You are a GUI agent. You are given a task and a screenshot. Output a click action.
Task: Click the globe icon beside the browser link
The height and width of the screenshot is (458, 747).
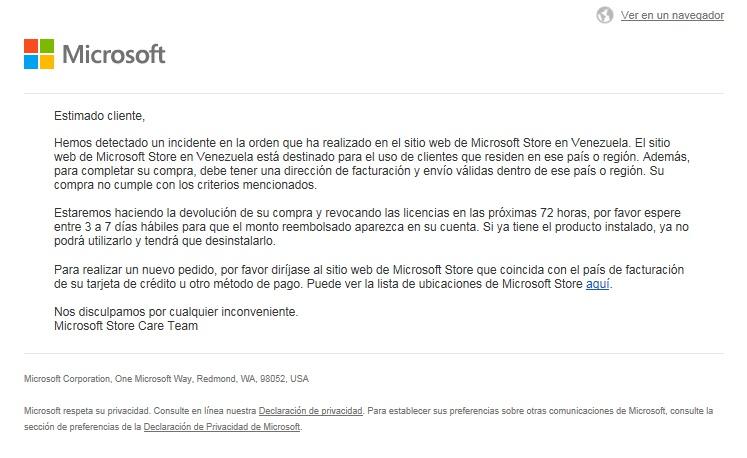[604, 15]
